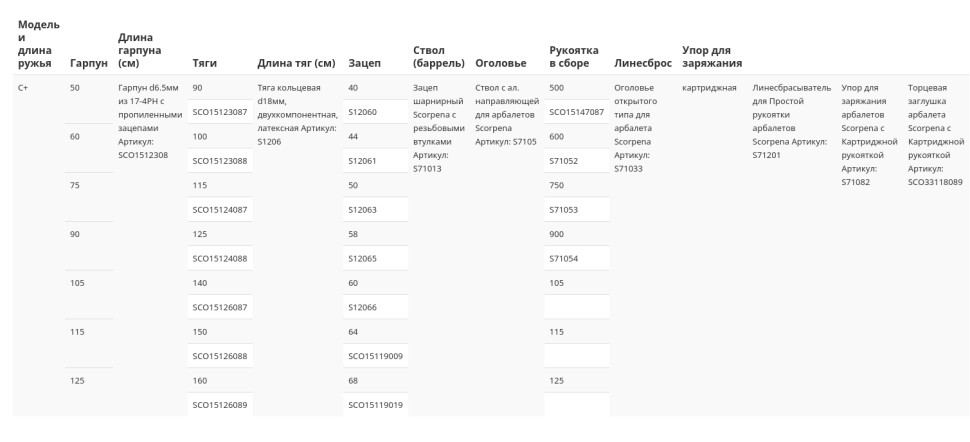Select the SCO15147087 article cell
Image resolution: width=970 pixels, height=442 pixels.
pos(577,112)
